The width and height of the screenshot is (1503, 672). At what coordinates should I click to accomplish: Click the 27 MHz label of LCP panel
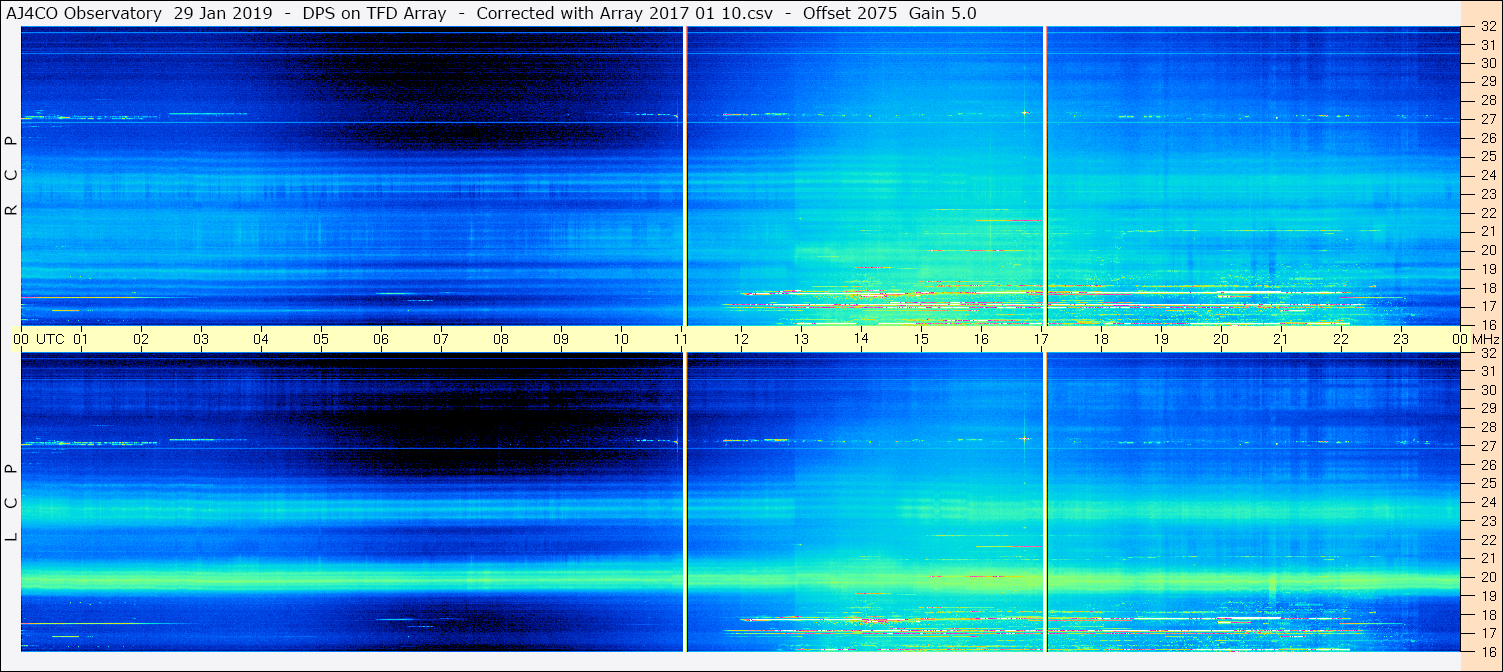click(1488, 446)
